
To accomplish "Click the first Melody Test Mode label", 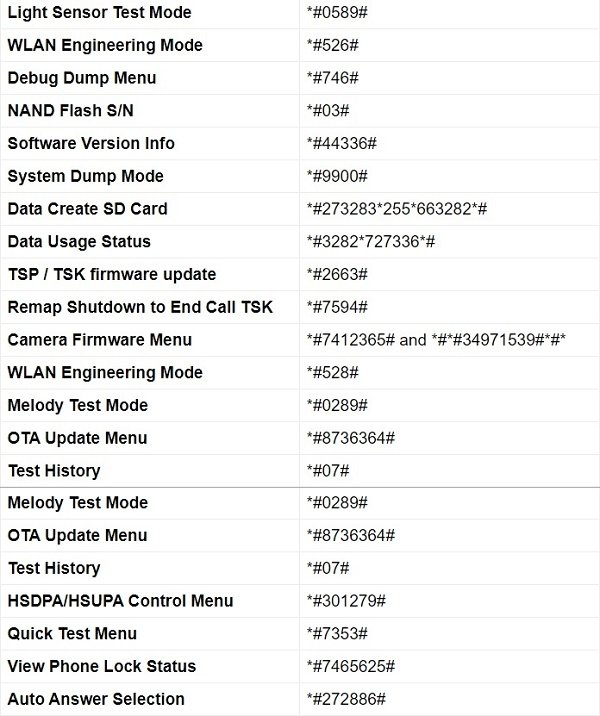I will tap(78, 405).
